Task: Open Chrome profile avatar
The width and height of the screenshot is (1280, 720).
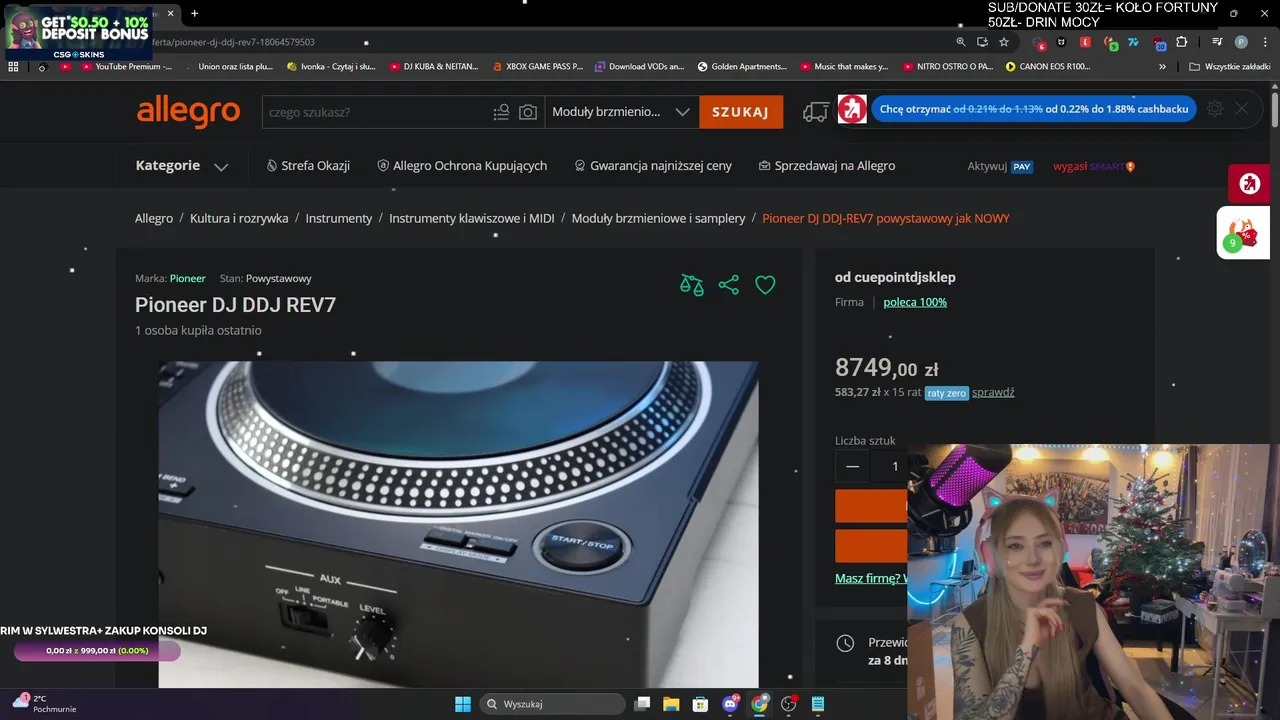Action: pyautogui.click(x=1241, y=42)
